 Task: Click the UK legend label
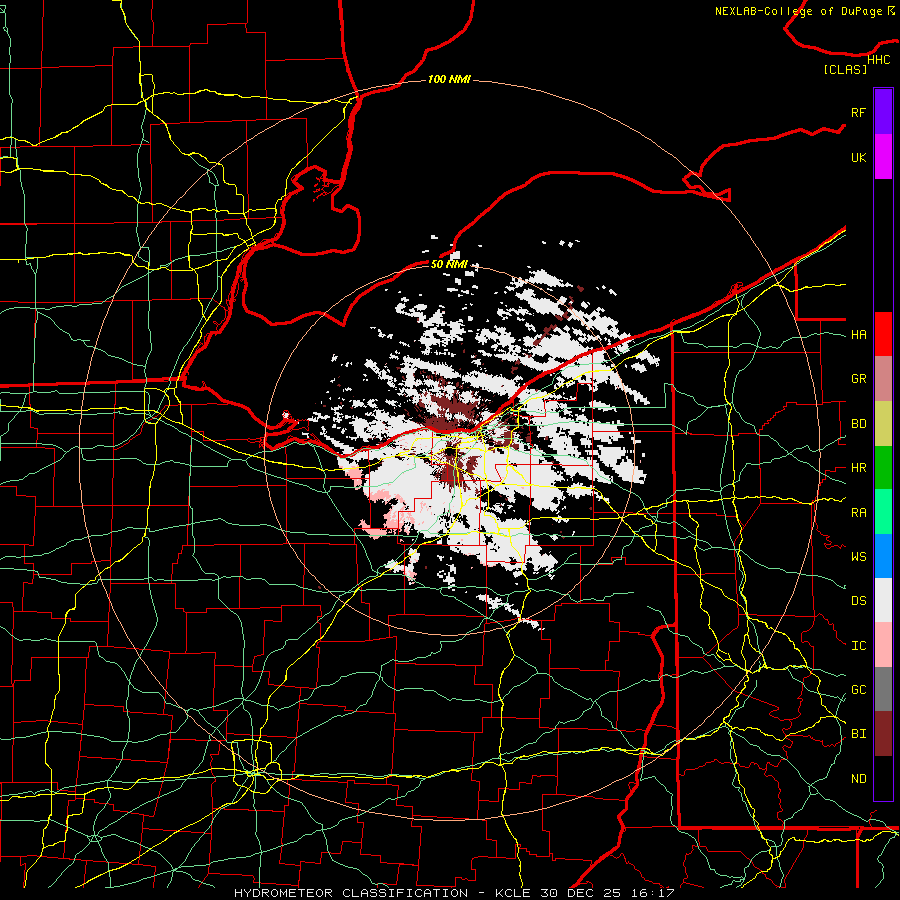tap(858, 157)
